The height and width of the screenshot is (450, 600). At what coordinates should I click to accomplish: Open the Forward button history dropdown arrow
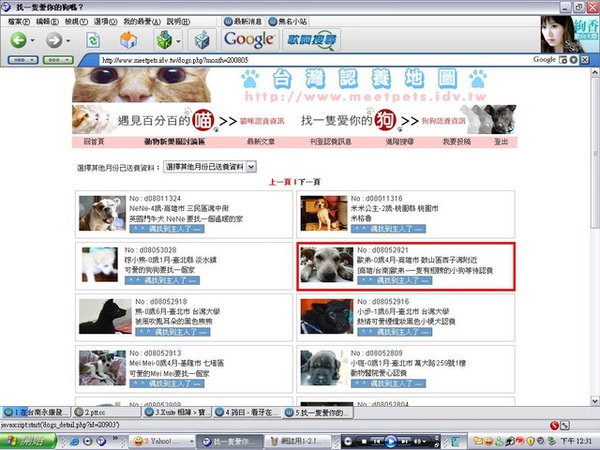(68, 40)
